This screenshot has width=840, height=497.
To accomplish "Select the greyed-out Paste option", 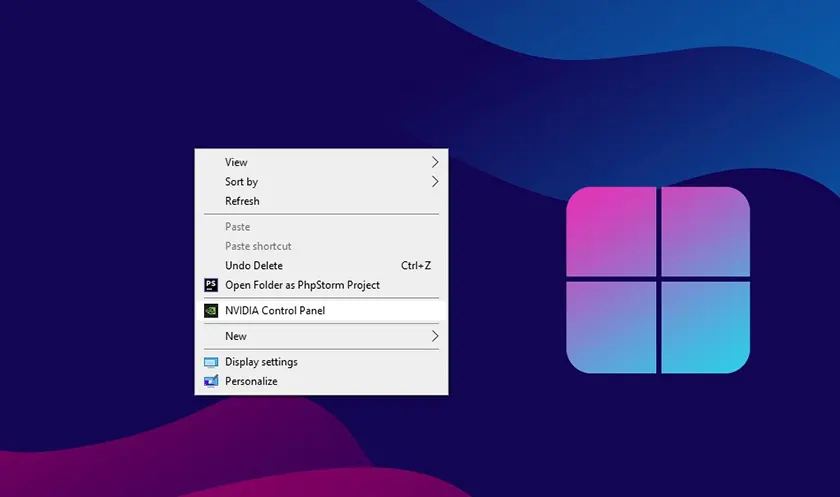I will coord(237,227).
